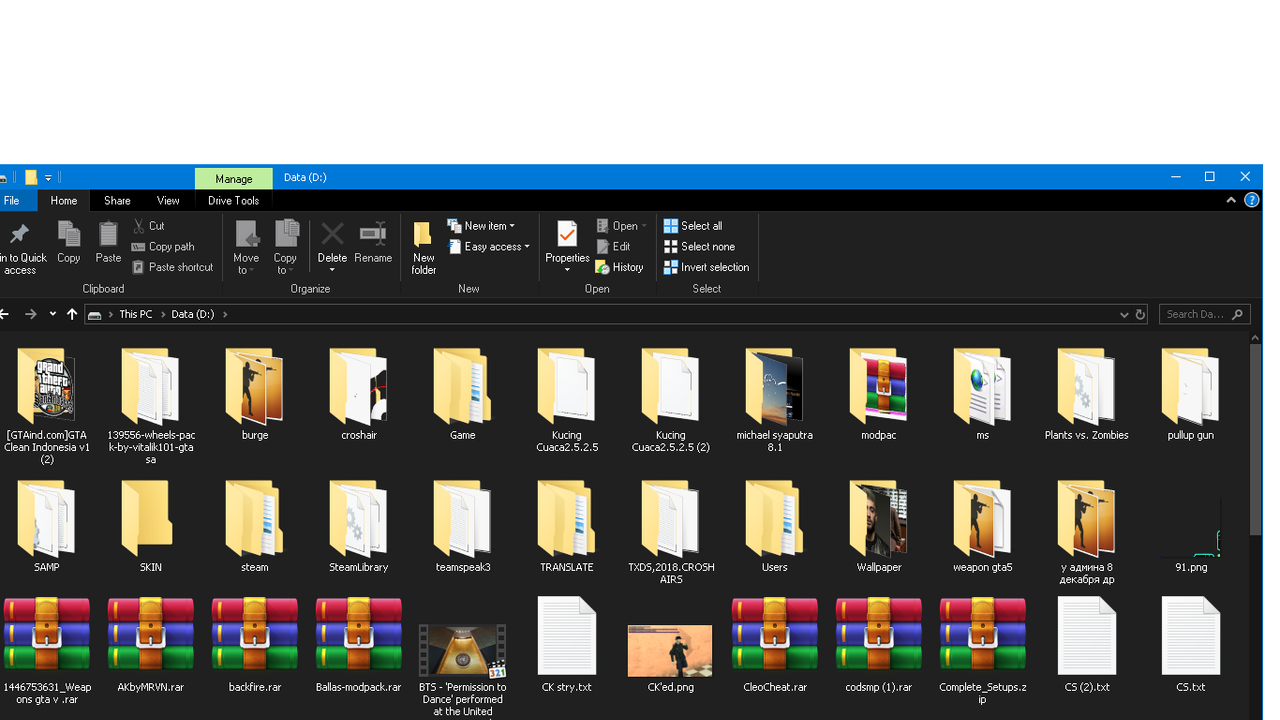The width and height of the screenshot is (1280, 720).
Task: Expand the address bar history dropdown
Action: [x=1124, y=314]
